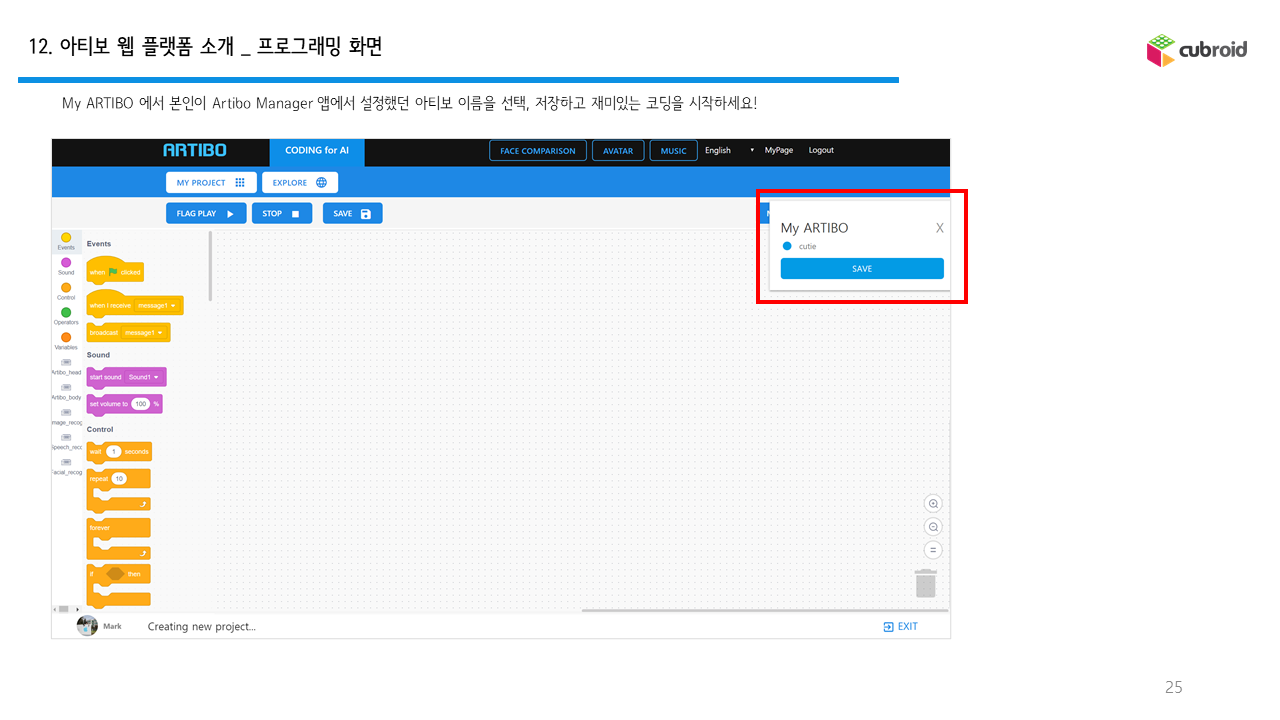Click the when flag clicked block
This screenshot has height=720, width=1280.
(115, 269)
